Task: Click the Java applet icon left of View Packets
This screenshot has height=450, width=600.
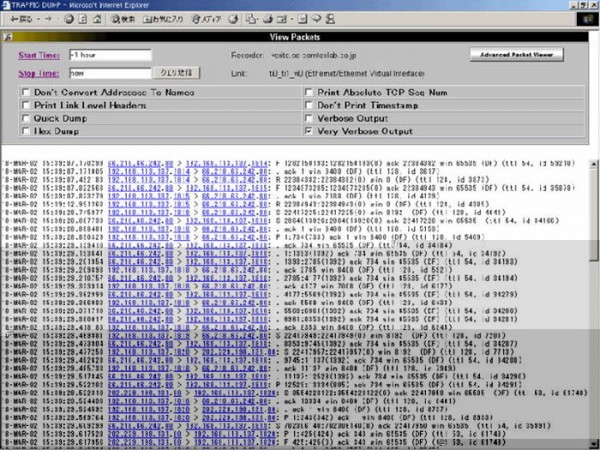Action: (8, 37)
